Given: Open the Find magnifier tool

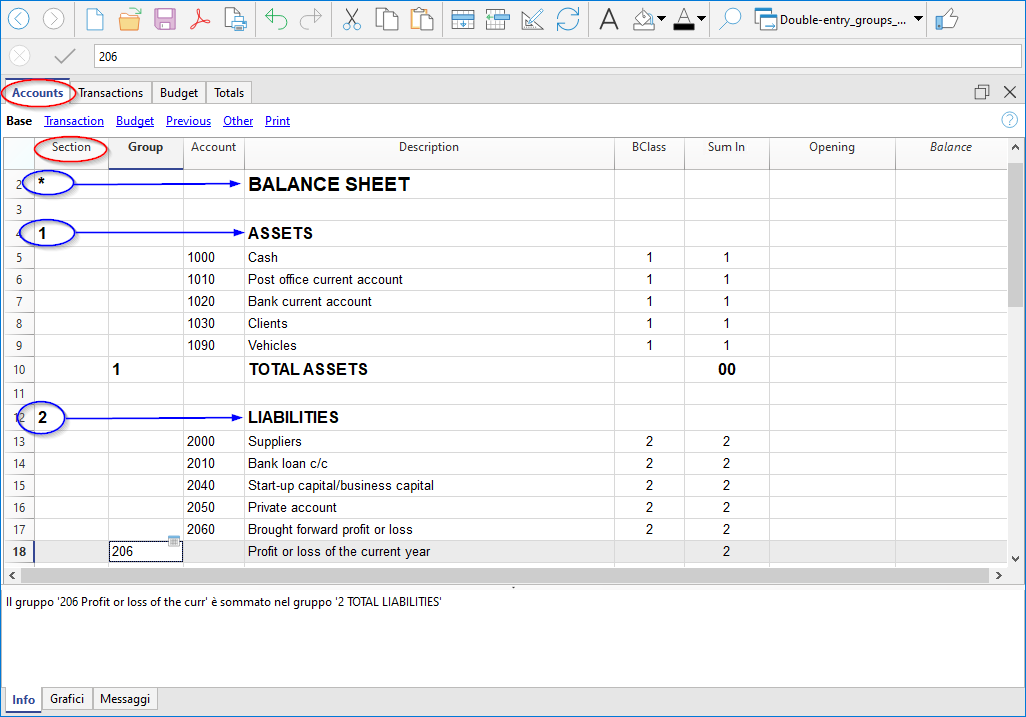Looking at the screenshot, I should point(730,19).
